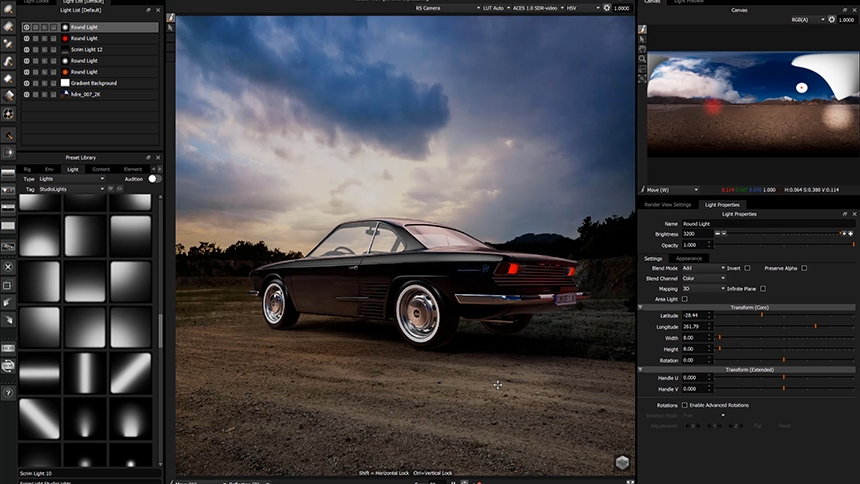860x484 pixels.
Task: Open the LUT Auto dropdown
Action: click(x=496, y=8)
